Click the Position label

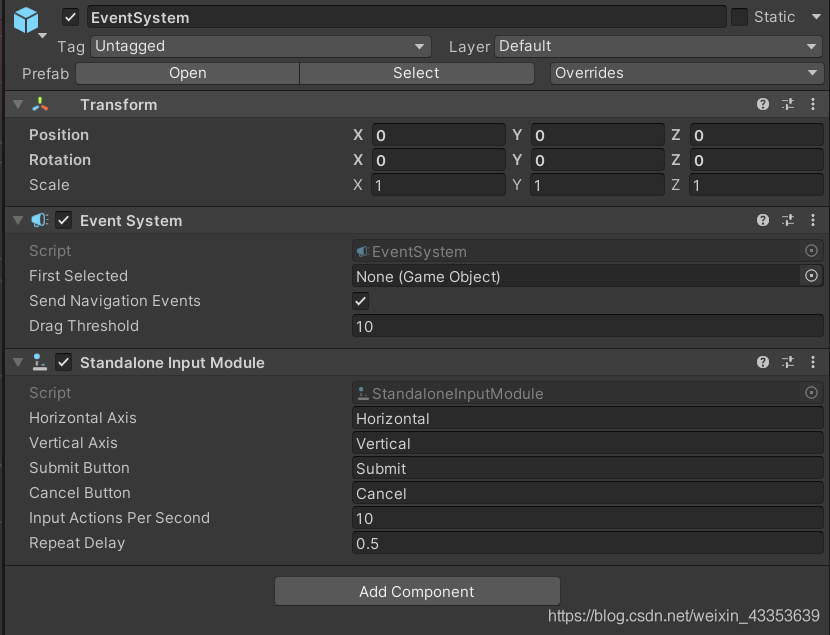tap(59, 135)
